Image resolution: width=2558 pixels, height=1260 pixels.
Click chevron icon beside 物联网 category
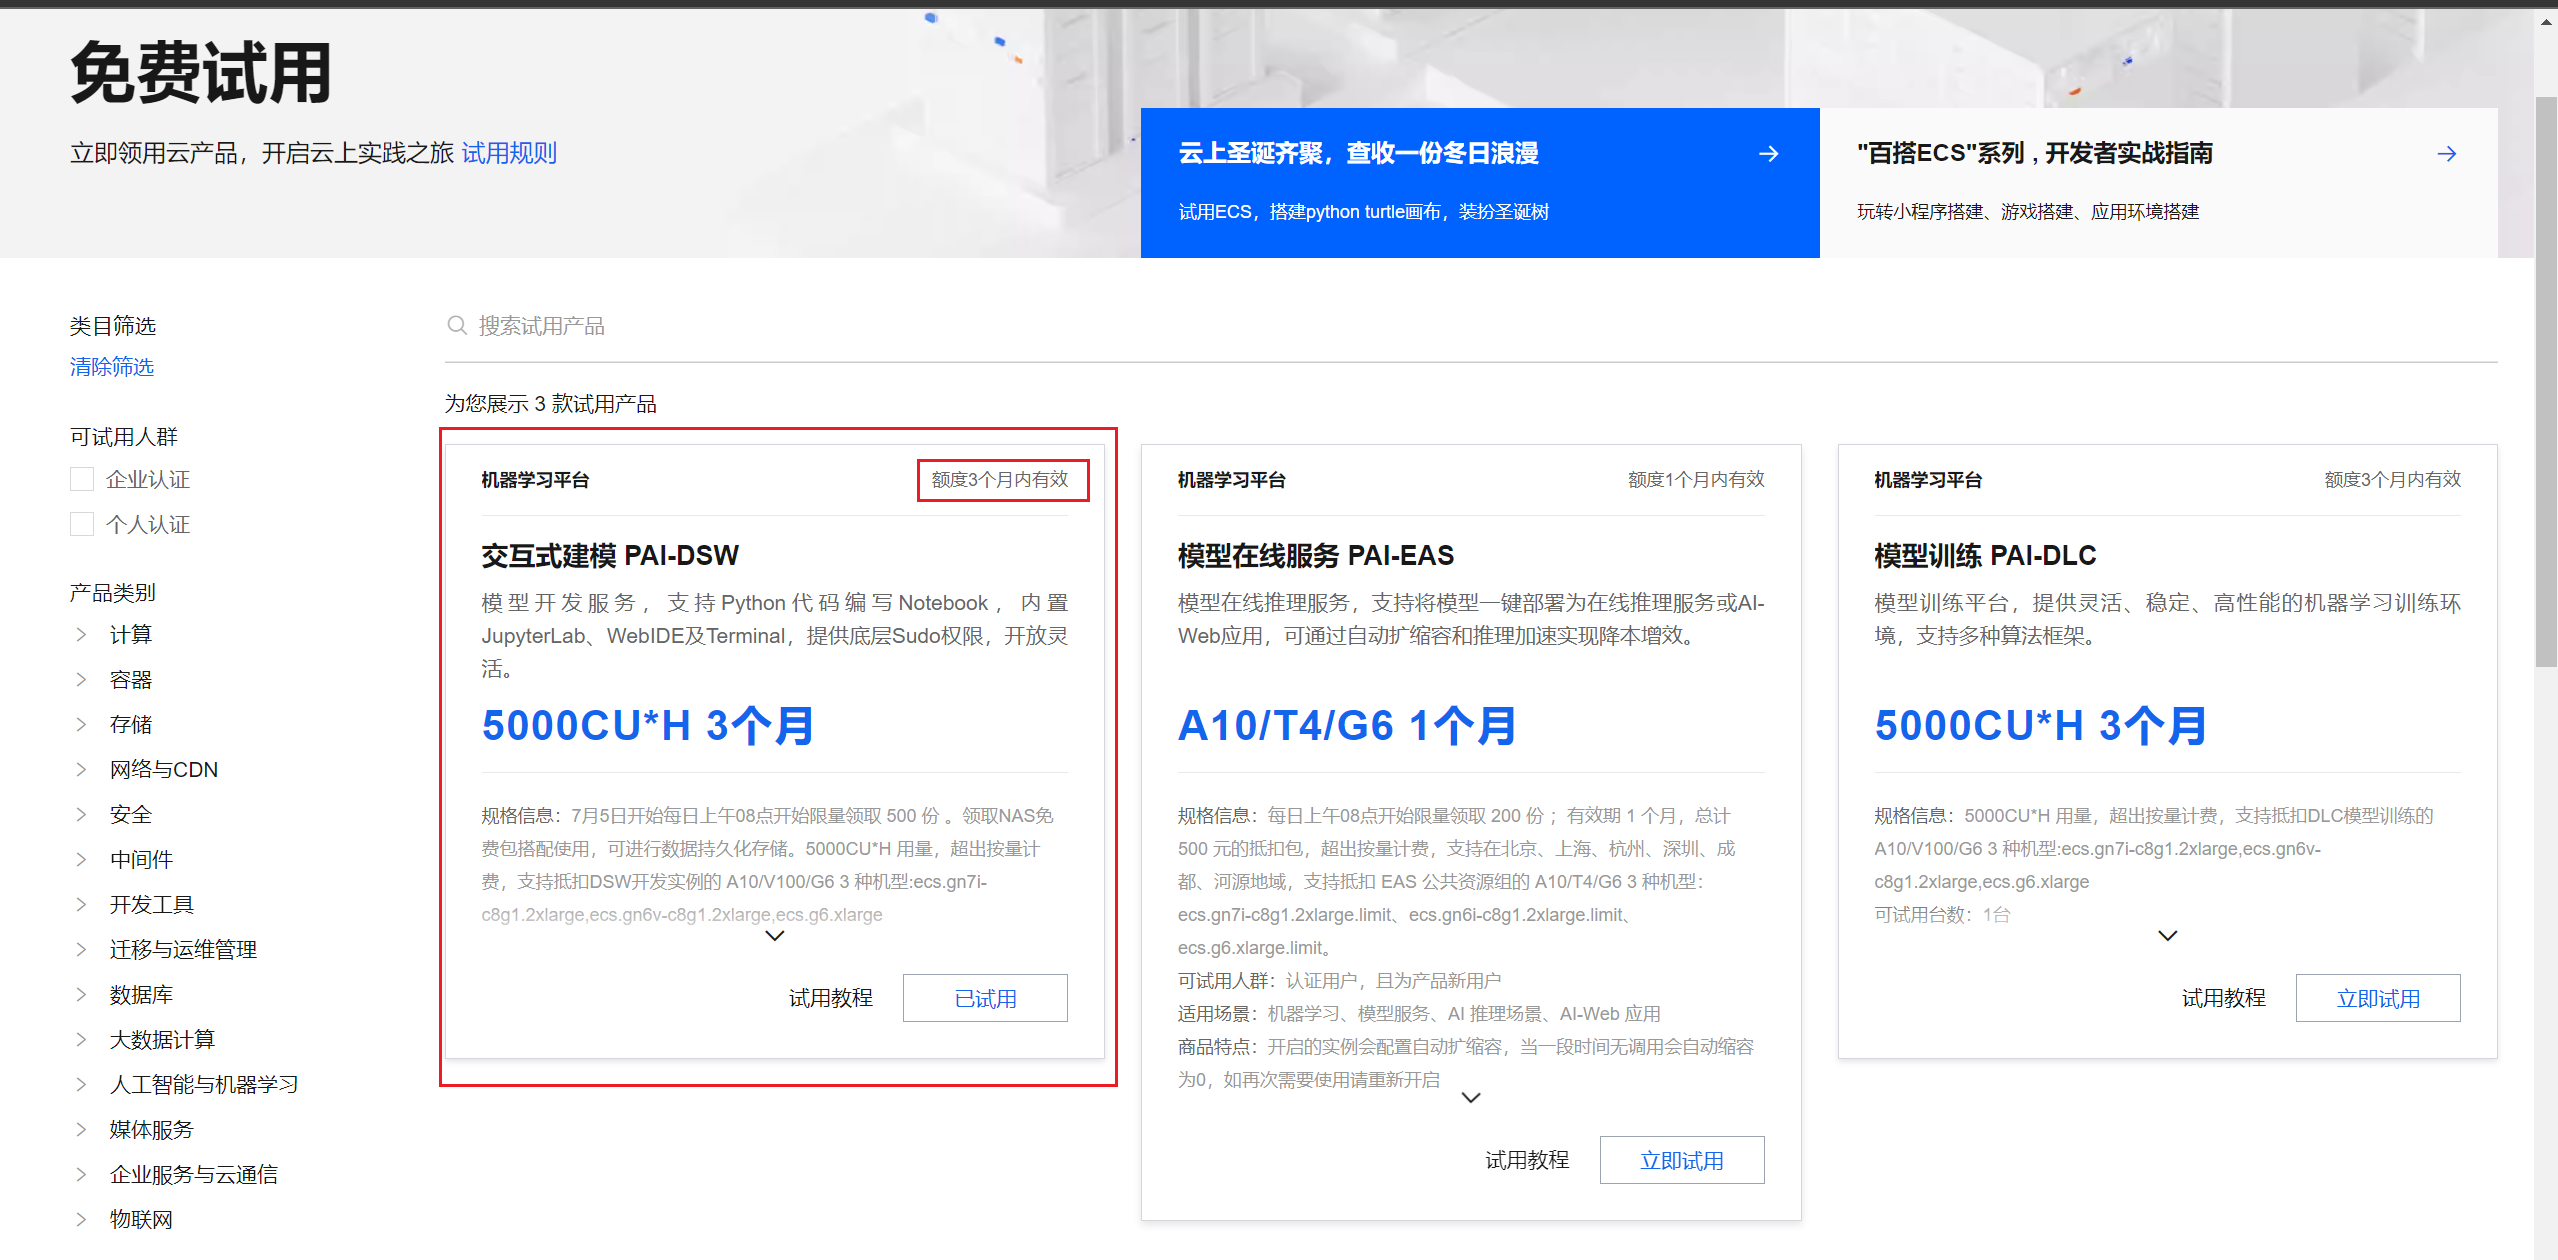[x=81, y=1218]
